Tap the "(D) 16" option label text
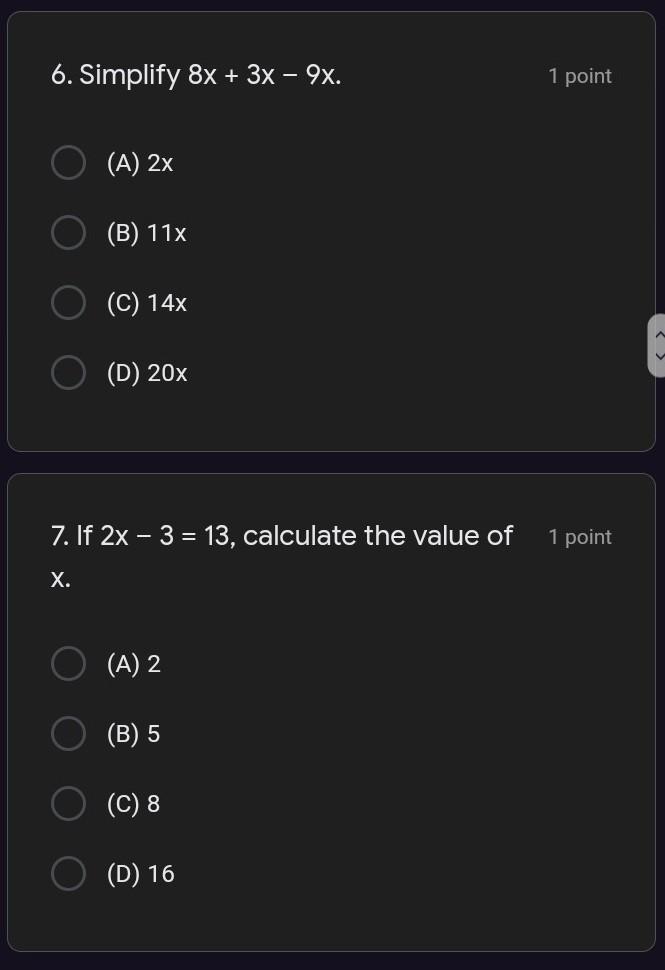The width and height of the screenshot is (665, 970). pos(140,874)
